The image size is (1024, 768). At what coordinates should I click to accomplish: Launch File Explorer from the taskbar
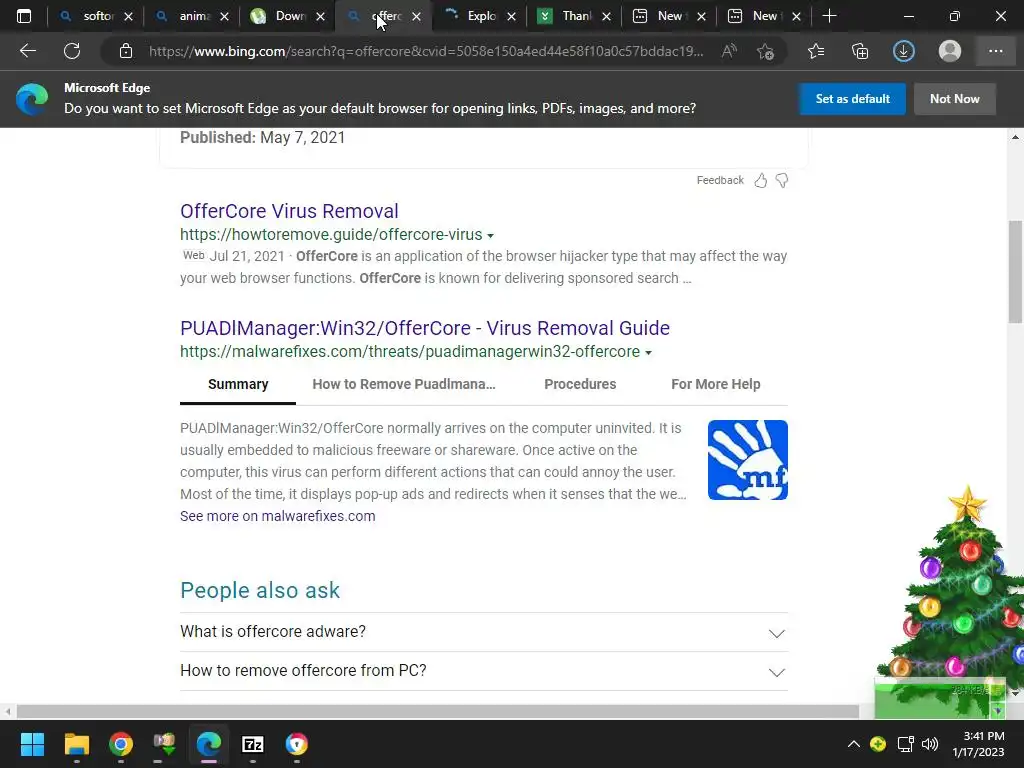coord(76,744)
